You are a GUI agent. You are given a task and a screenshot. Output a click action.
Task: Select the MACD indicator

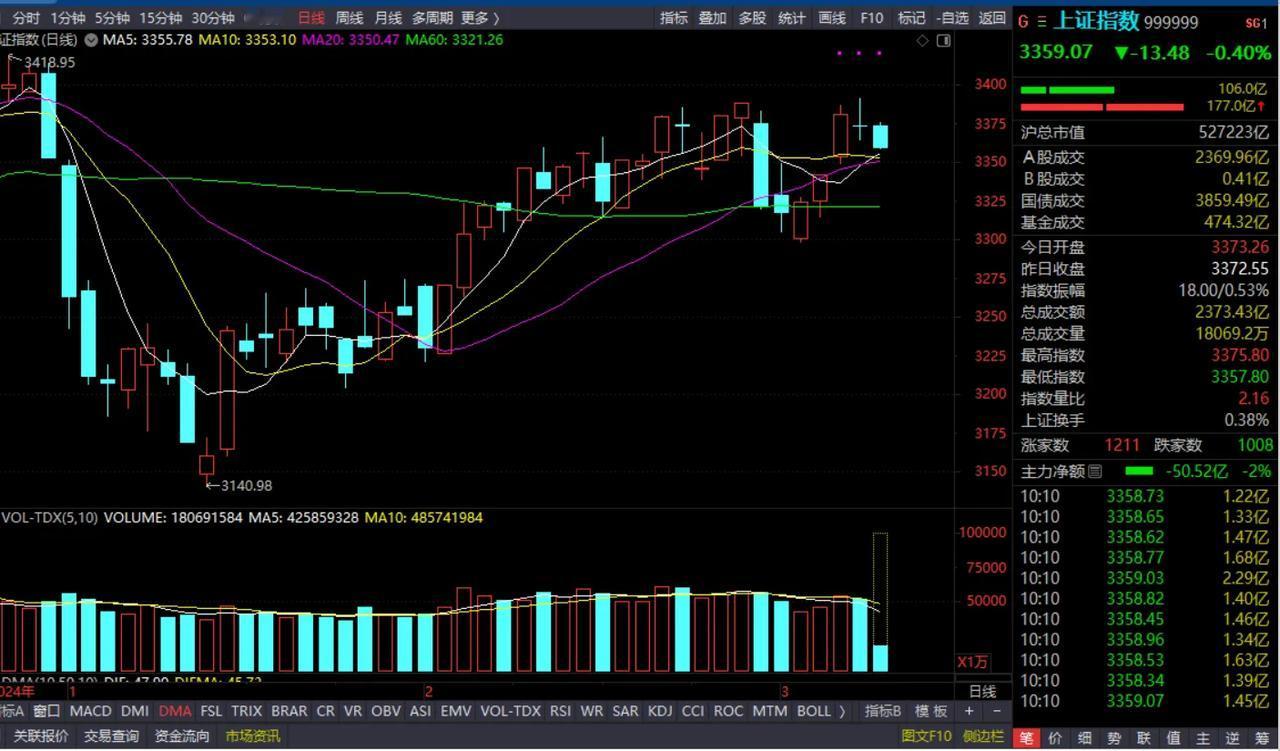click(91, 711)
